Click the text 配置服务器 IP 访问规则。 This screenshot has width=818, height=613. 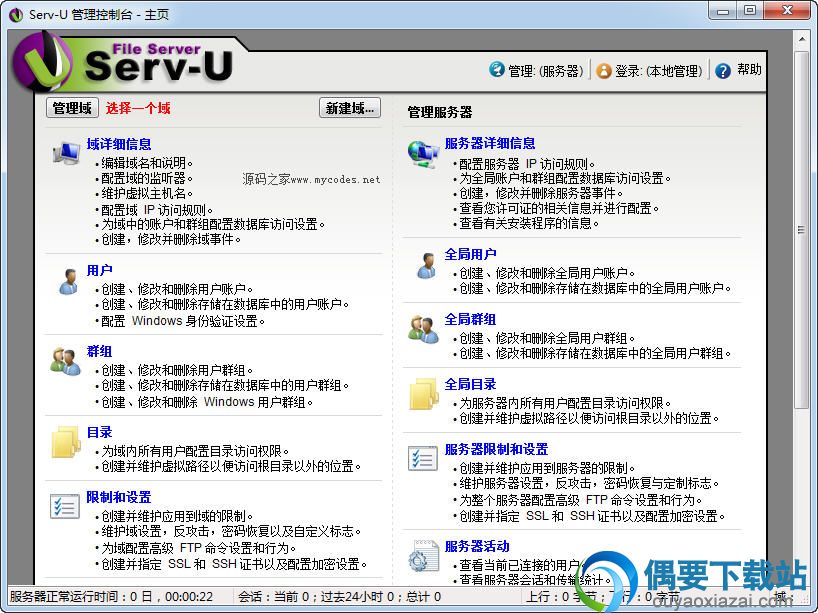527,164
